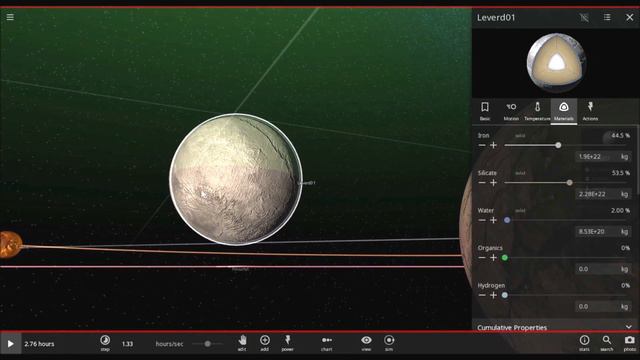Switch to the Motion tab

[x=511, y=111]
